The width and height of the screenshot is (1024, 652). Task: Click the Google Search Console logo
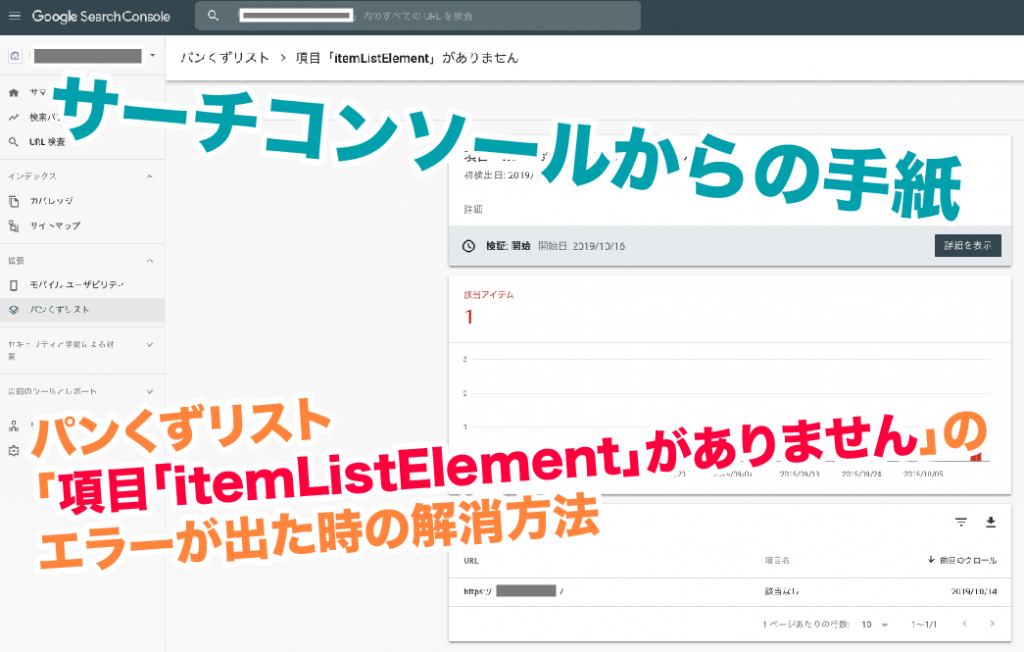pos(101,16)
